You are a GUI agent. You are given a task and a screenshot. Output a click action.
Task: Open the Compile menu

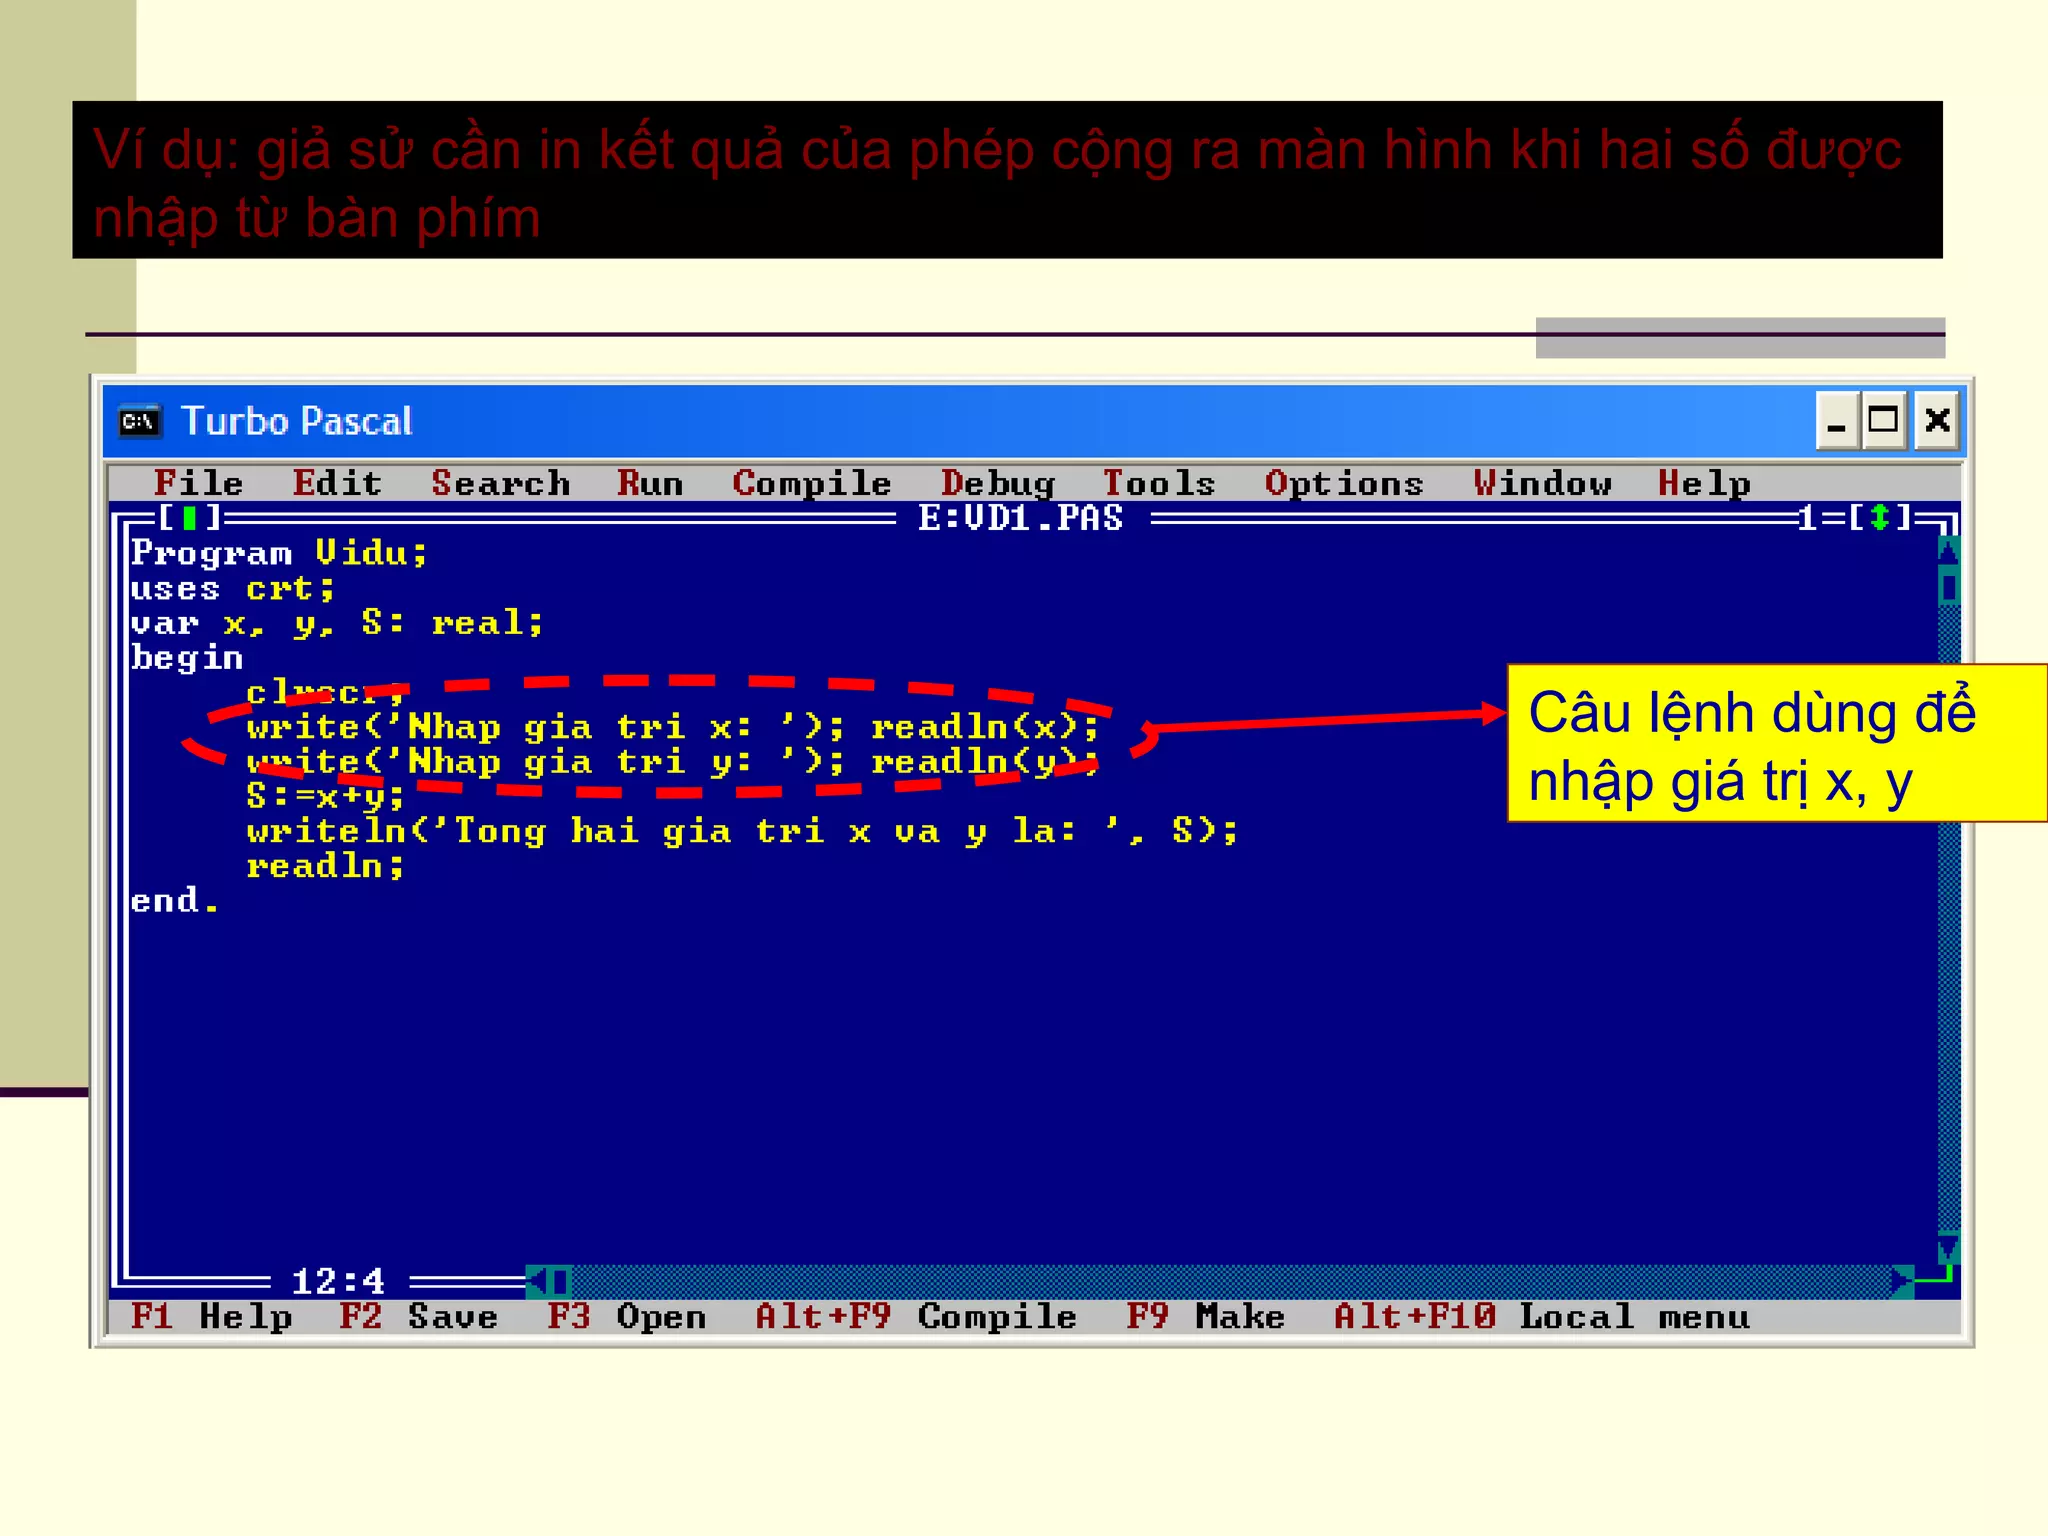(x=811, y=484)
